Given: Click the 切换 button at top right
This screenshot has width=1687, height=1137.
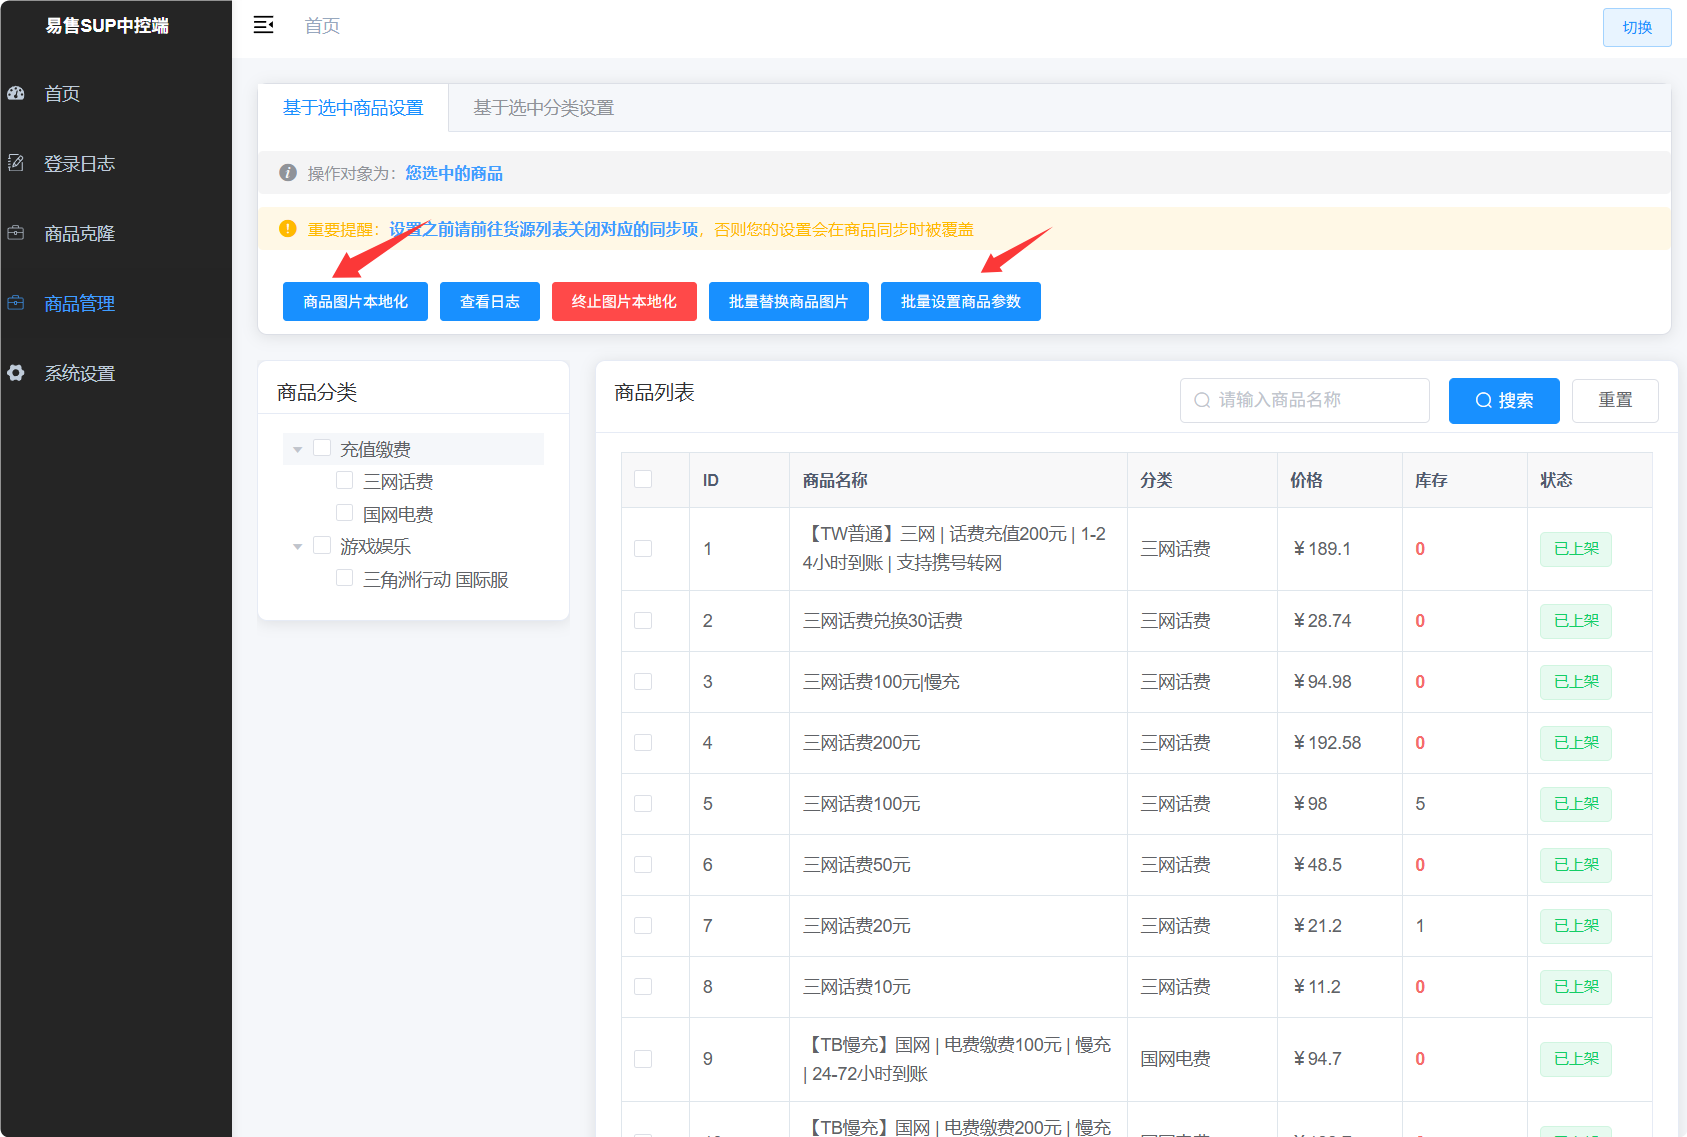Looking at the screenshot, I should [x=1636, y=27].
